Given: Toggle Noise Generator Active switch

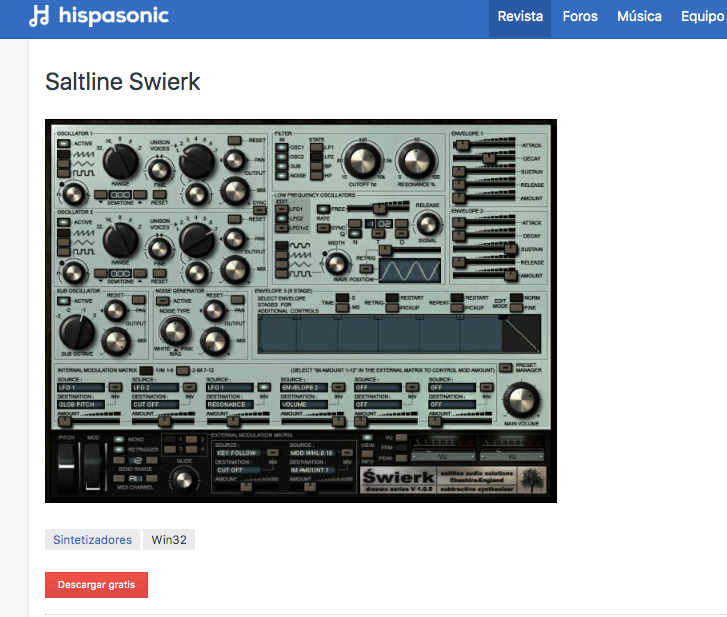Looking at the screenshot, I should click(x=162, y=301).
